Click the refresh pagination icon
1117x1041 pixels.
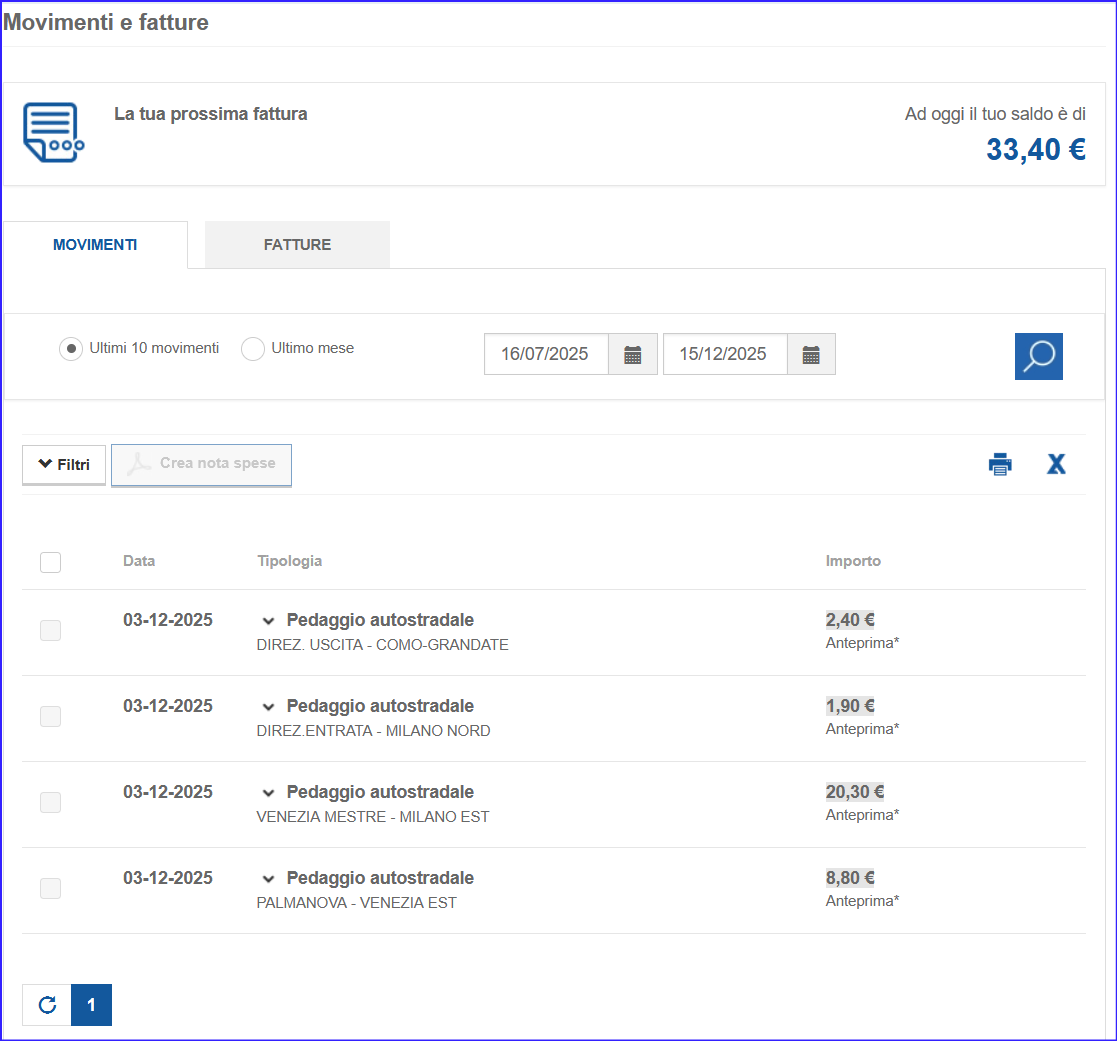point(47,1005)
